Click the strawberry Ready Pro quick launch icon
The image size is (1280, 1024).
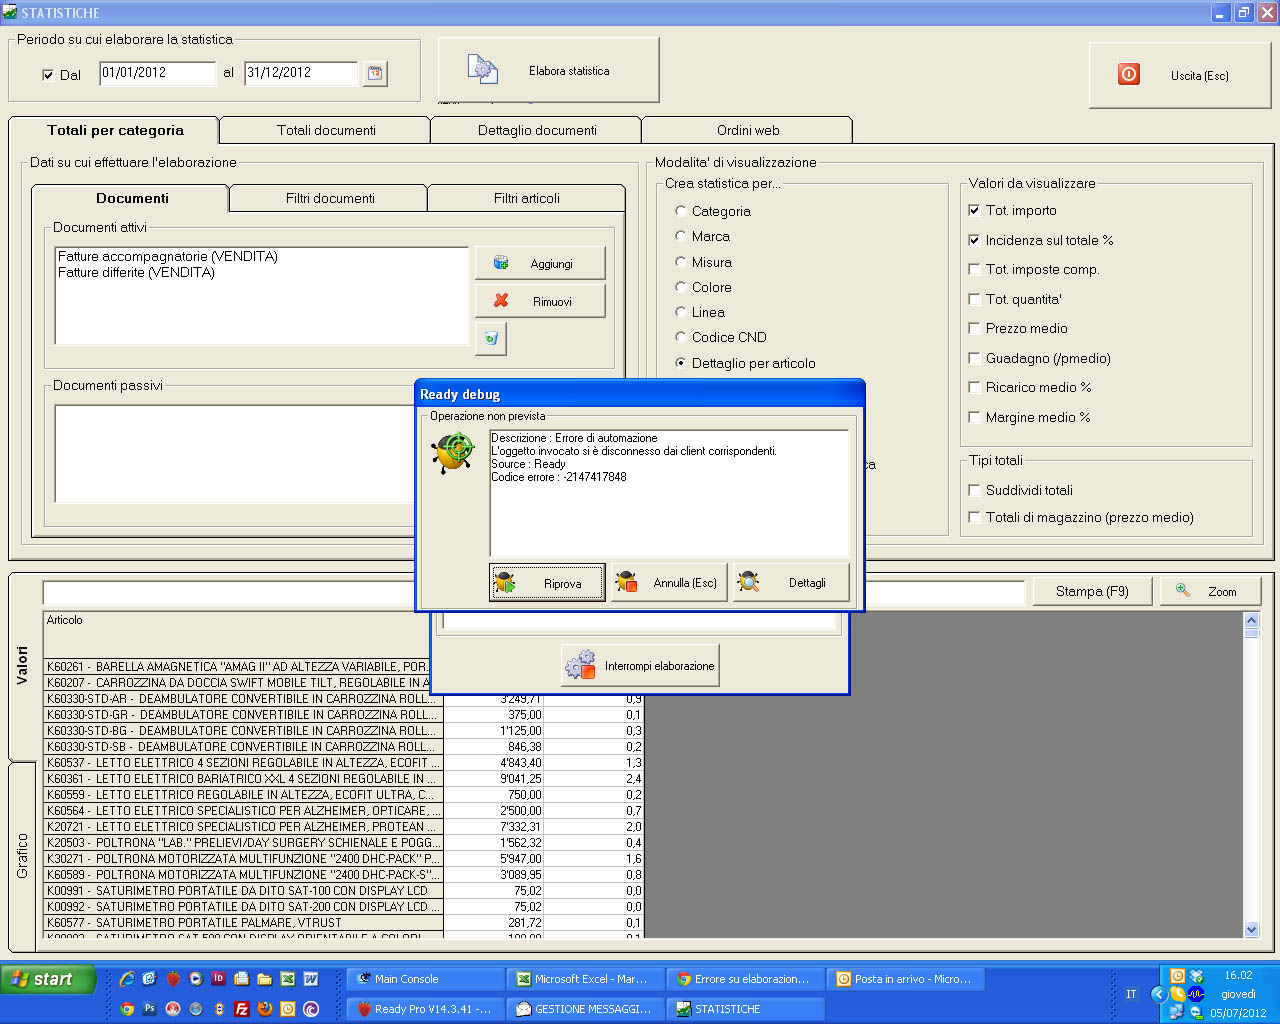coord(173,979)
